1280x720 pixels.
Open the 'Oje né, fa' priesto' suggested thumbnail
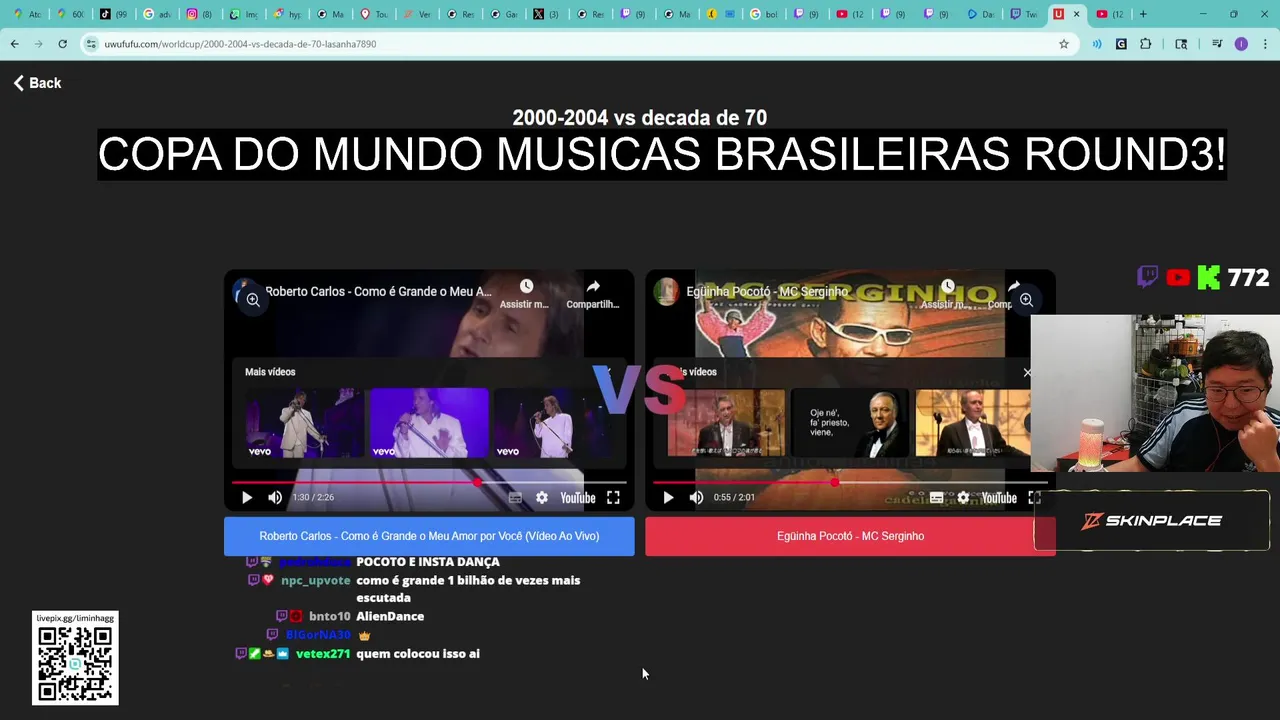[850, 423]
